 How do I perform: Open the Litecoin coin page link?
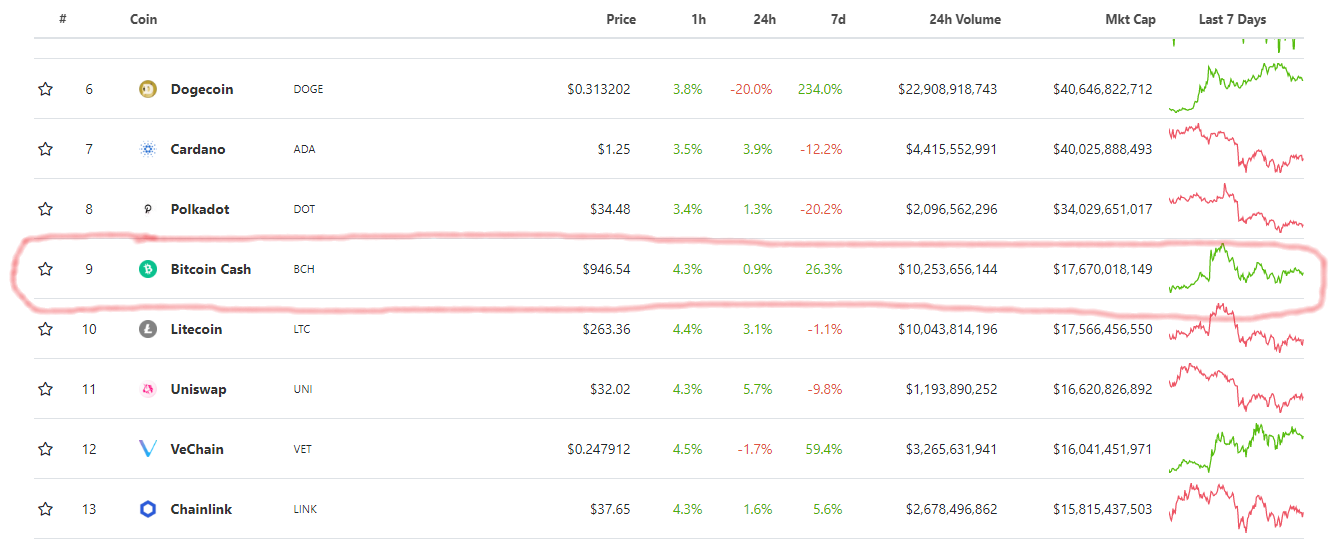(x=198, y=329)
